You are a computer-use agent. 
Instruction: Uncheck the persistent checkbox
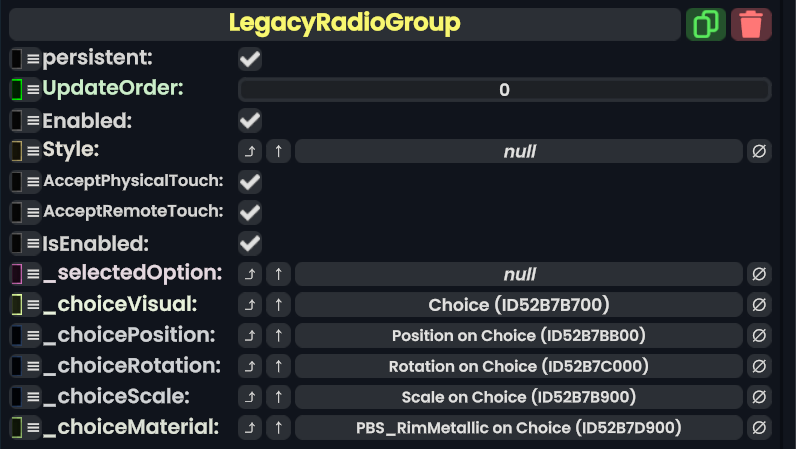[x=250, y=60]
